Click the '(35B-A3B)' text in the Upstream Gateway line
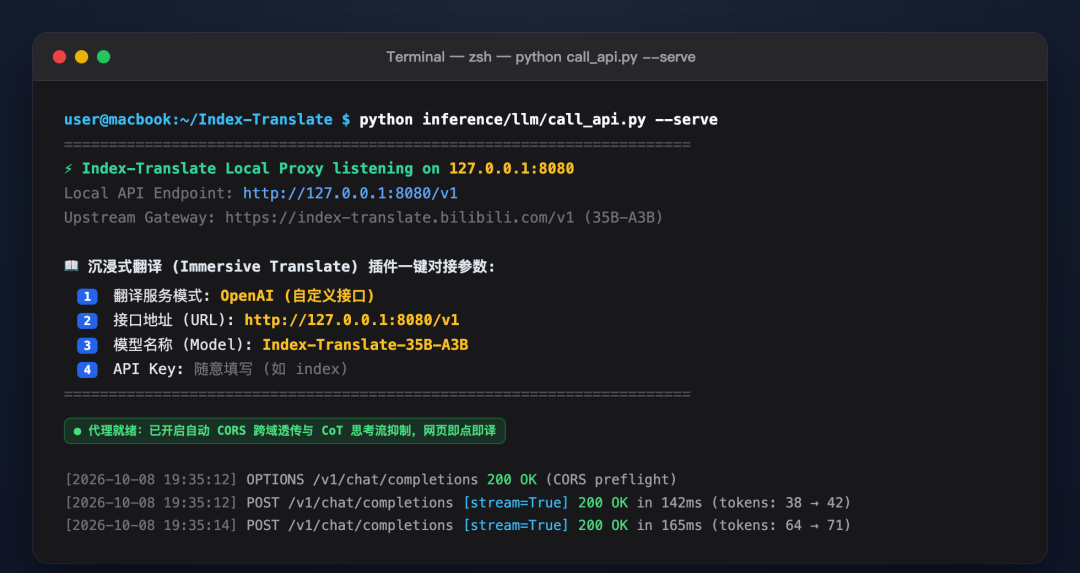The height and width of the screenshot is (573, 1080). [x=623, y=218]
